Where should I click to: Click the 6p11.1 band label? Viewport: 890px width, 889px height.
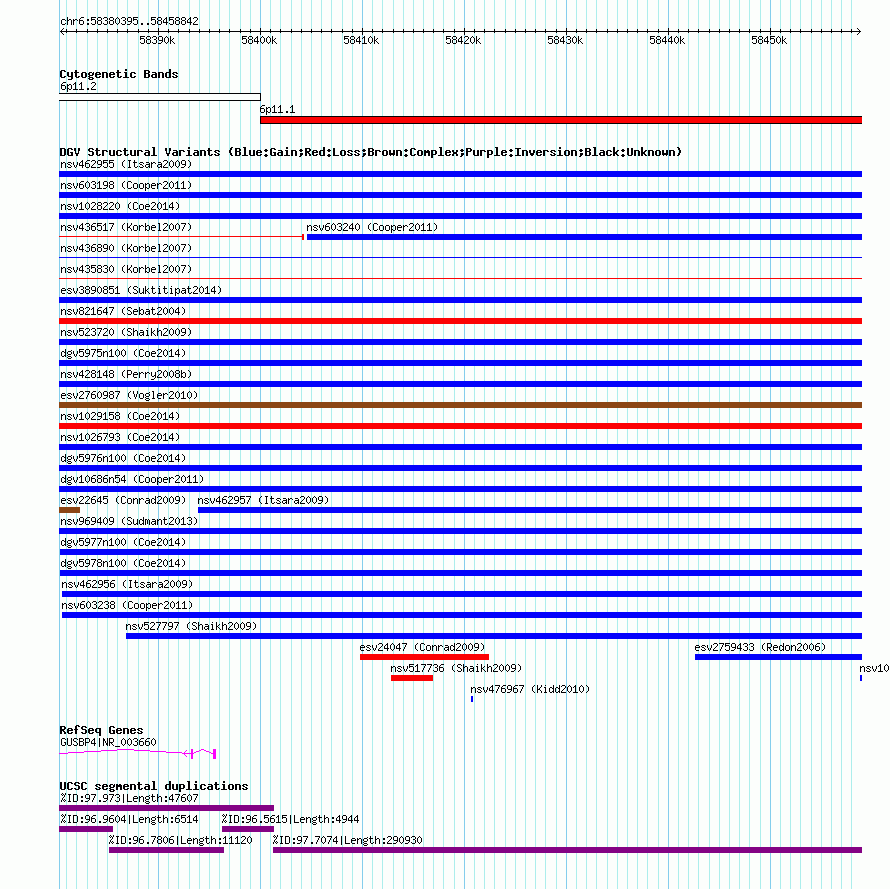coord(277,110)
